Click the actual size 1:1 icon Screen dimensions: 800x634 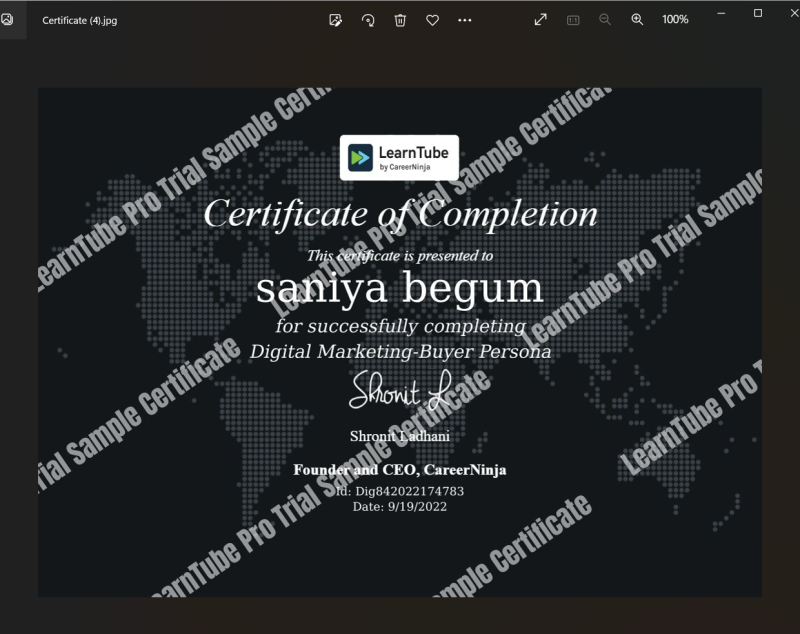click(x=573, y=20)
